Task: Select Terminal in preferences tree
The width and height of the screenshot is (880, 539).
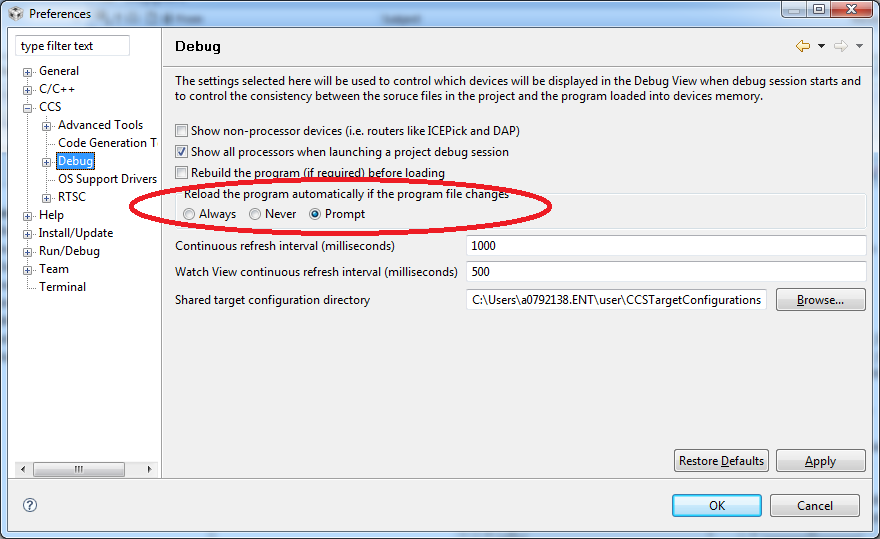Action: click(x=62, y=287)
